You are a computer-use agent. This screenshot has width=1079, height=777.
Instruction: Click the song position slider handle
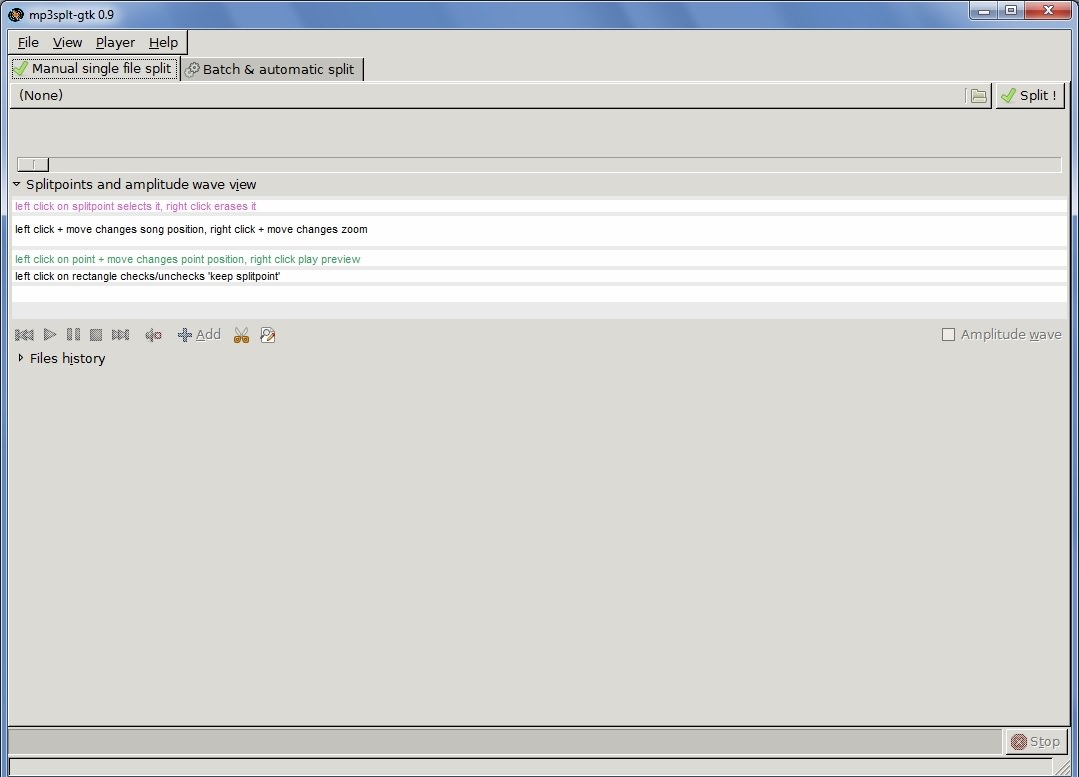click(31, 163)
